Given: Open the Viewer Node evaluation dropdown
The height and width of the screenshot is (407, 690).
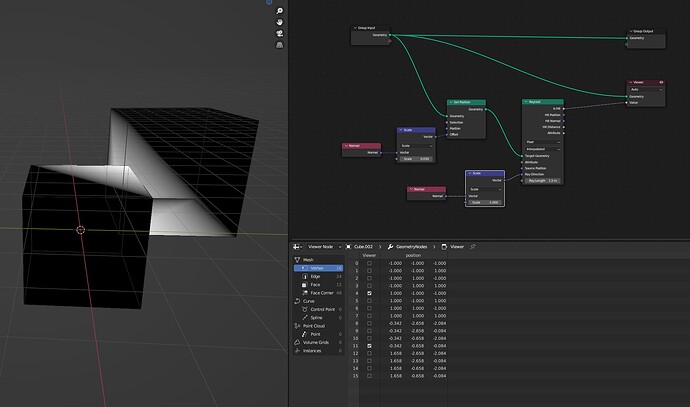Looking at the screenshot, I should click(324, 247).
